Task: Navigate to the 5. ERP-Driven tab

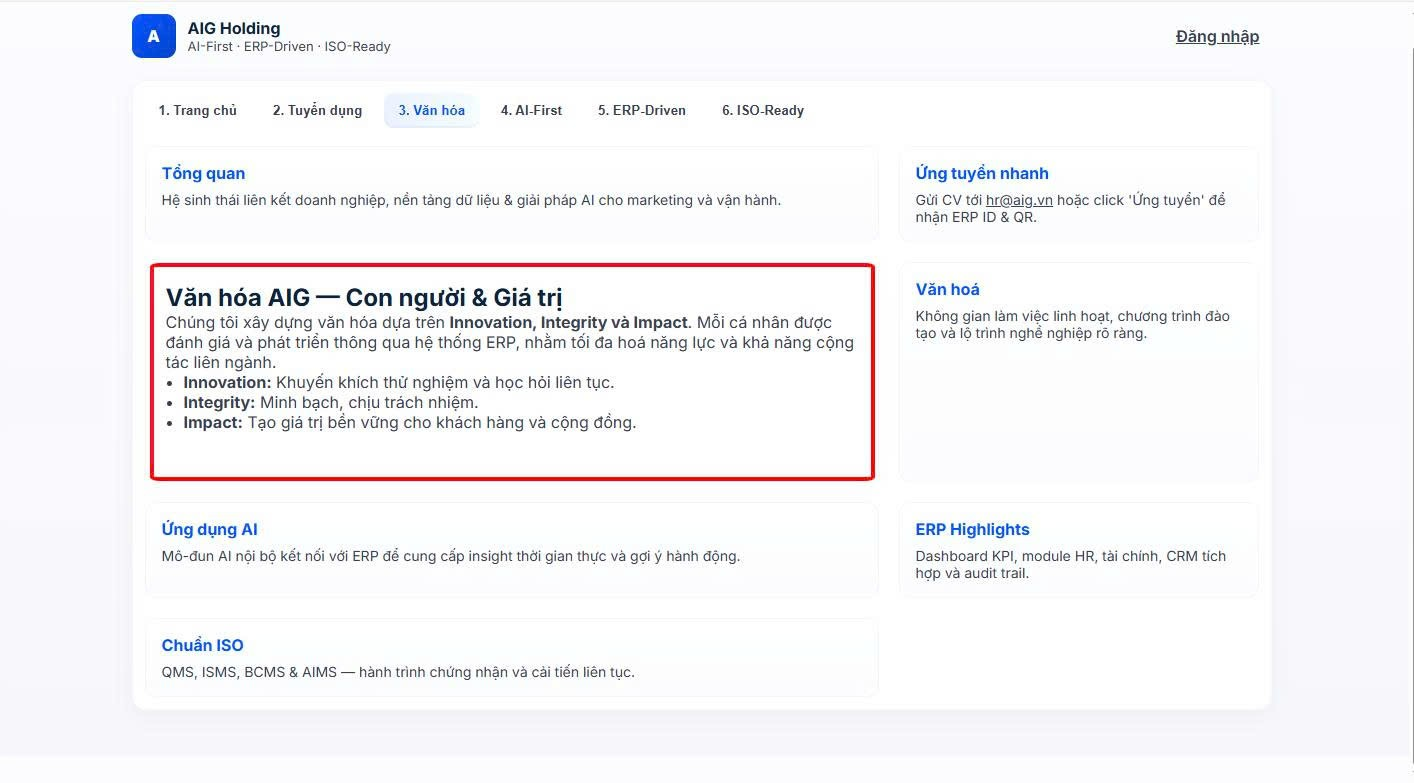Action: pos(641,111)
